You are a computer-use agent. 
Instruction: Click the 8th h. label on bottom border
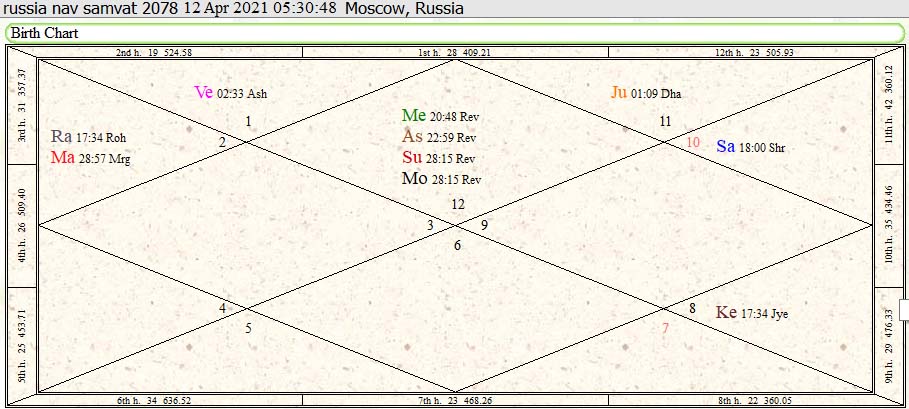coord(753,400)
